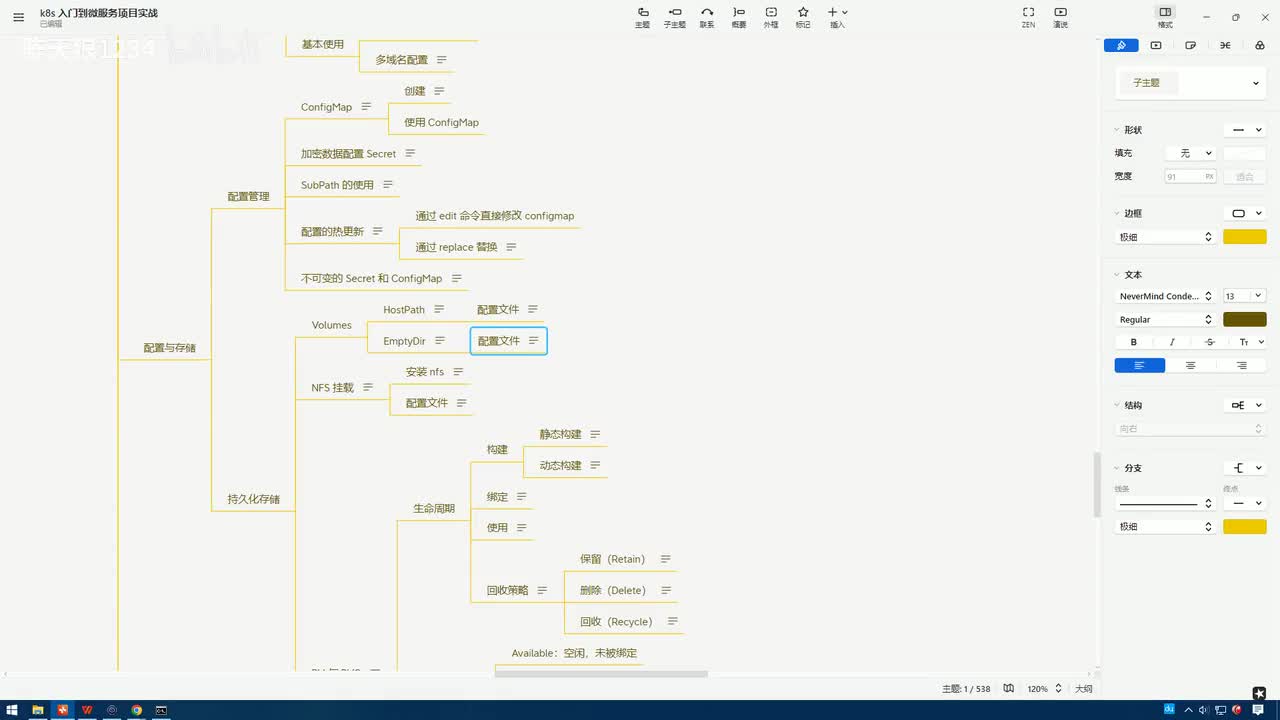Select center text alignment
The image size is (1280, 720).
coord(1190,365)
